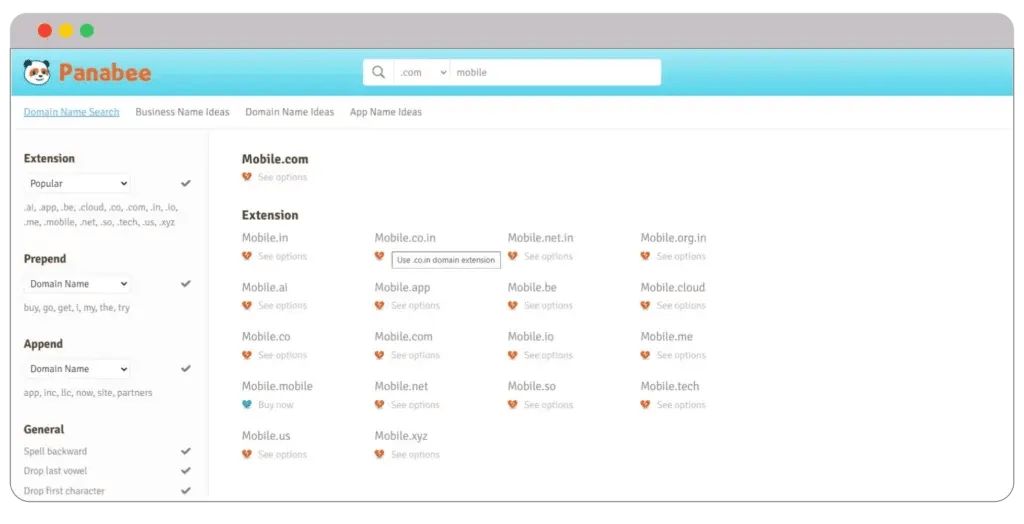Open the App Name Ideas tab

point(385,112)
